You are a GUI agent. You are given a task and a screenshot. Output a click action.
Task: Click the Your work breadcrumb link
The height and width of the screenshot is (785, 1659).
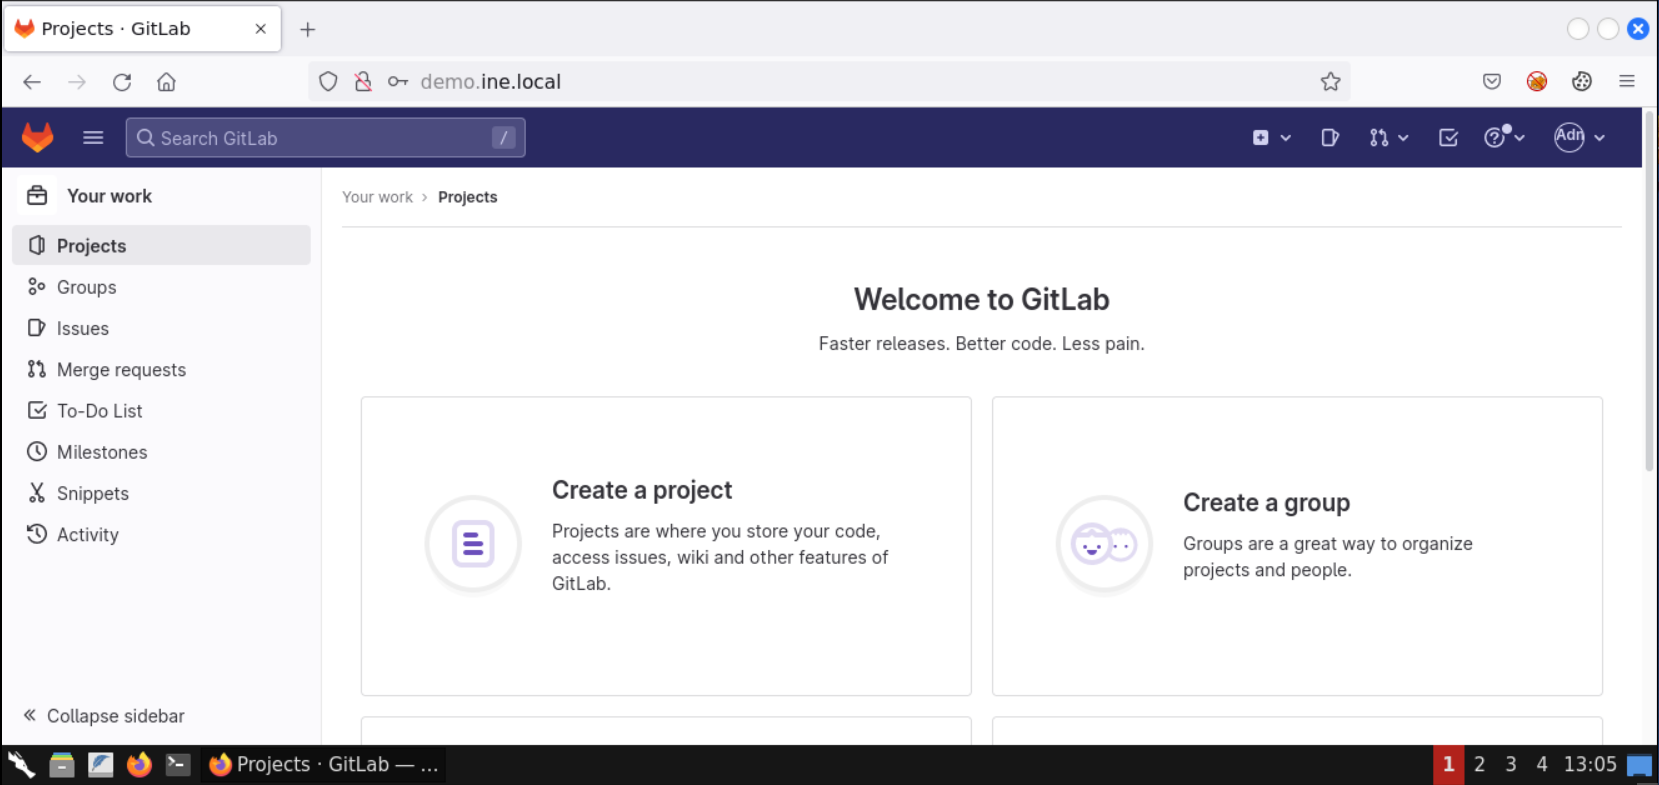[377, 197]
